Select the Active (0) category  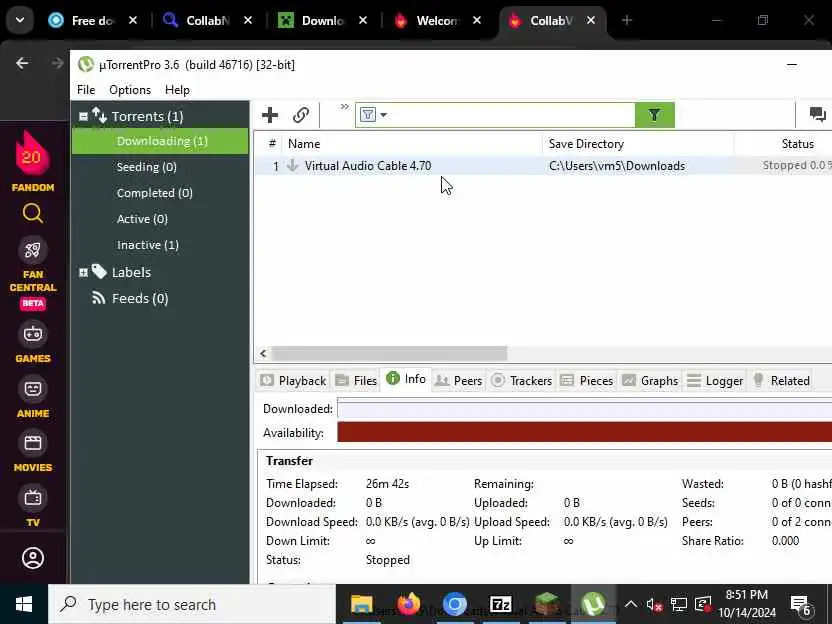(142, 219)
